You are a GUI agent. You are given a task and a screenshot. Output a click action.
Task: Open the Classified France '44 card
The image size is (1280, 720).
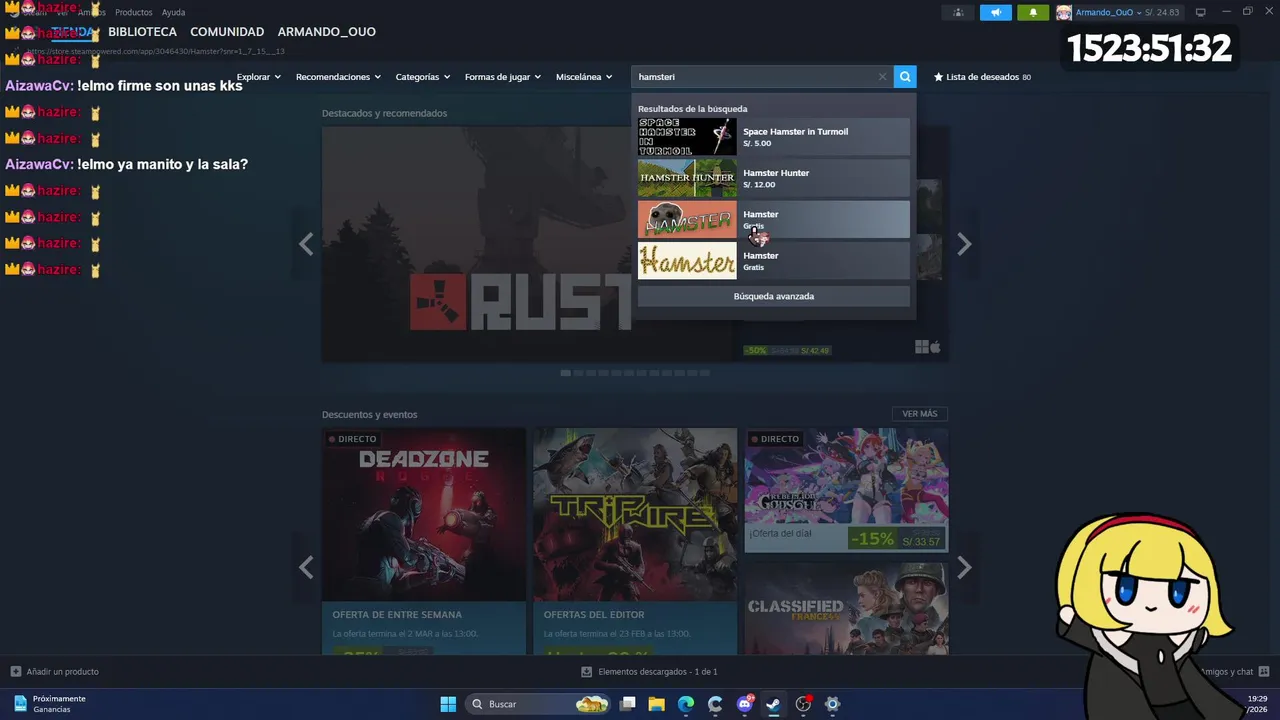(x=846, y=608)
